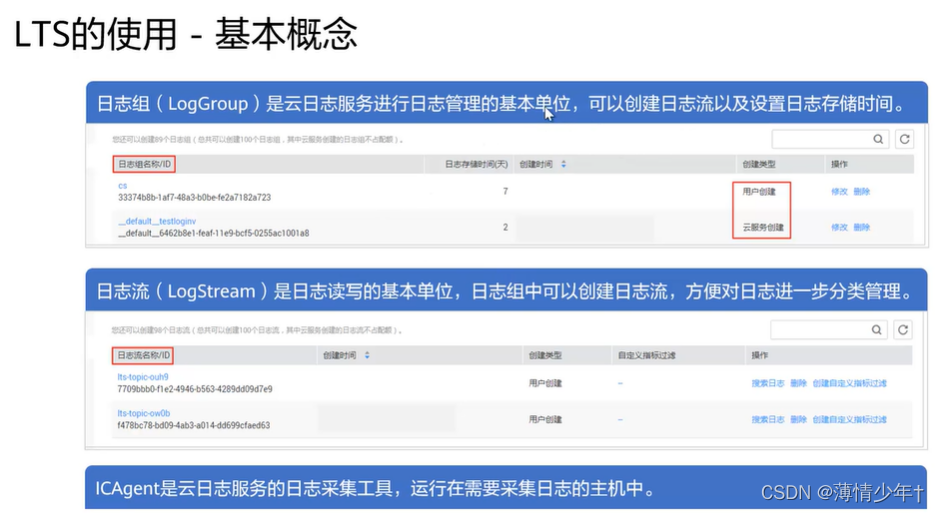
Task: Click the 日志存储时间(天) column header
Action: (x=476, y=164)
